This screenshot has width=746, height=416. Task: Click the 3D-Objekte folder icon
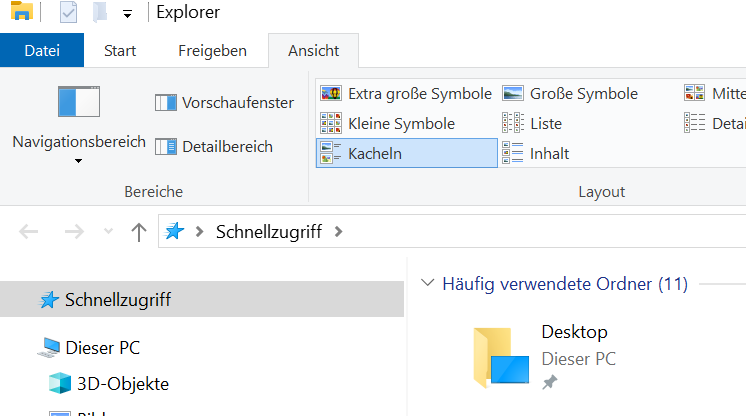[x=60, y=384]
